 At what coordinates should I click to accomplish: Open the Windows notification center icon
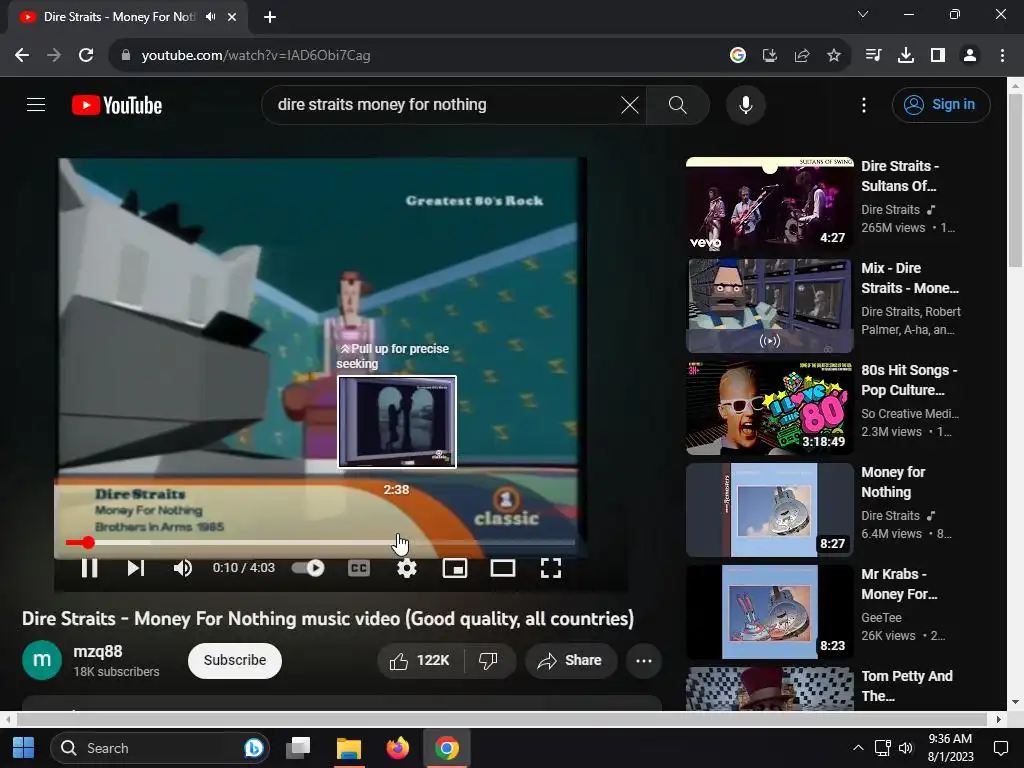[x=1000, y=748]
